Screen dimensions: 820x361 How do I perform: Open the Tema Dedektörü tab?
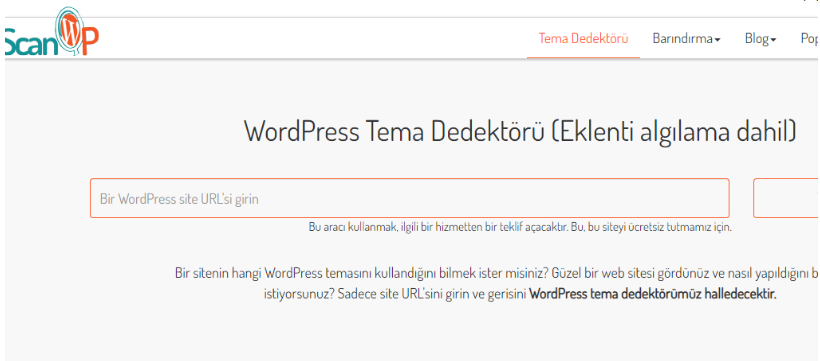pyautogui.click(x=583, y=39)
